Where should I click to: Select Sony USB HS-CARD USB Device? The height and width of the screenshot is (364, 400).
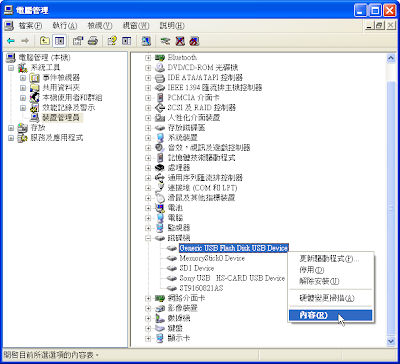pos(232,278)
